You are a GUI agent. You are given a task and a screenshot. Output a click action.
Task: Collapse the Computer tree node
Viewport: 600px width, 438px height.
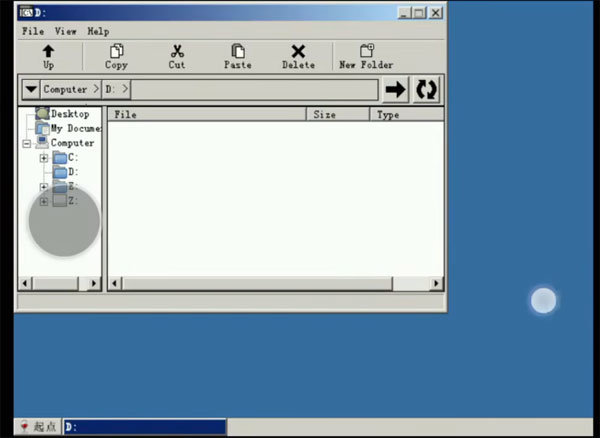tap(27, 143)
